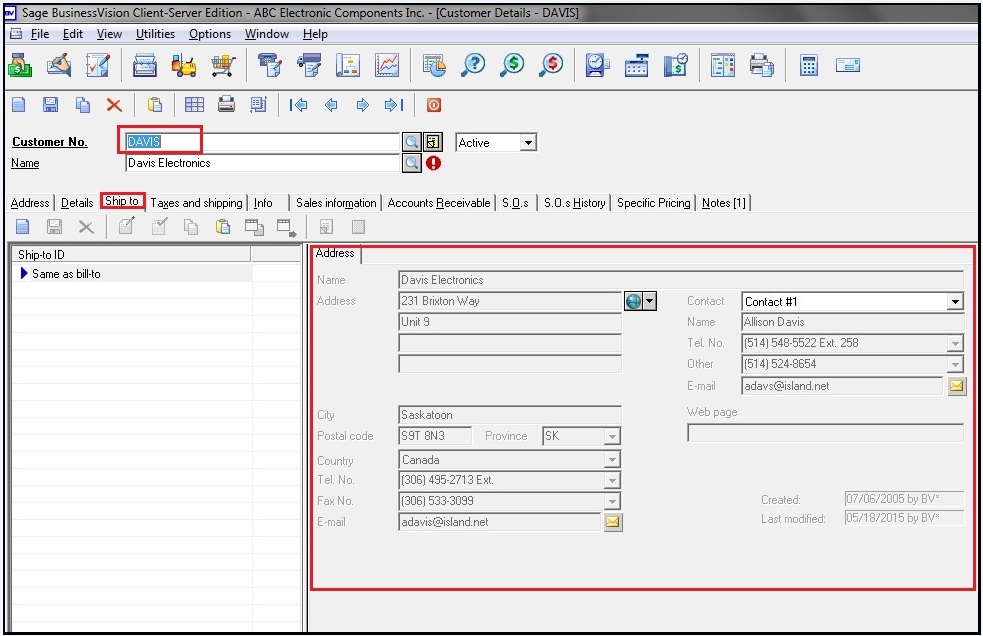Image resolution: width=983 pixels, height=636 pixels.
Task: Print customer via record toolbar printer icon
Action: (226, 105)
